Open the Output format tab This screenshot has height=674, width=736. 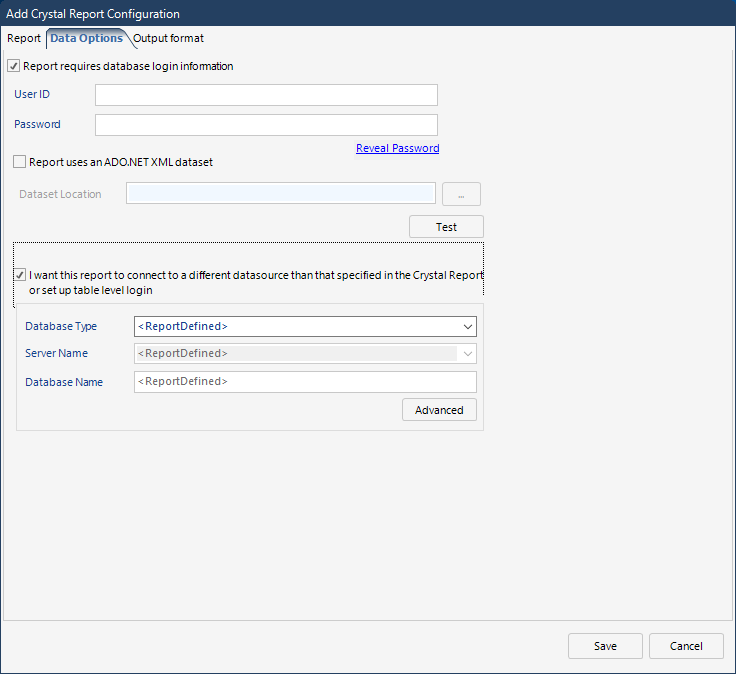click(x=168, y=38)
